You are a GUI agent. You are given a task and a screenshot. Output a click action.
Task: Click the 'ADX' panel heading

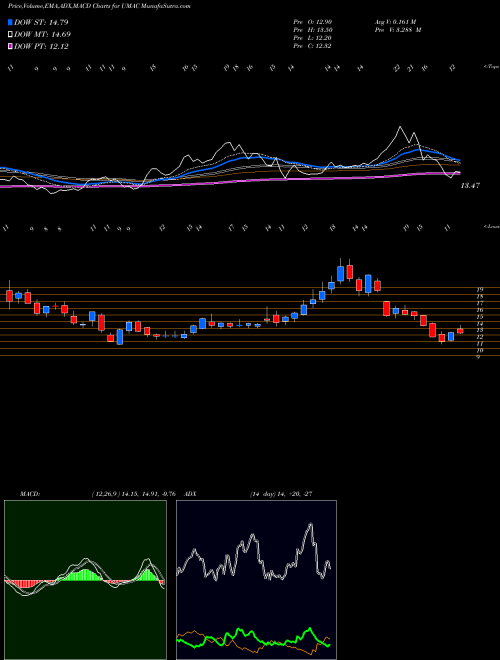(x=190, y=494)
